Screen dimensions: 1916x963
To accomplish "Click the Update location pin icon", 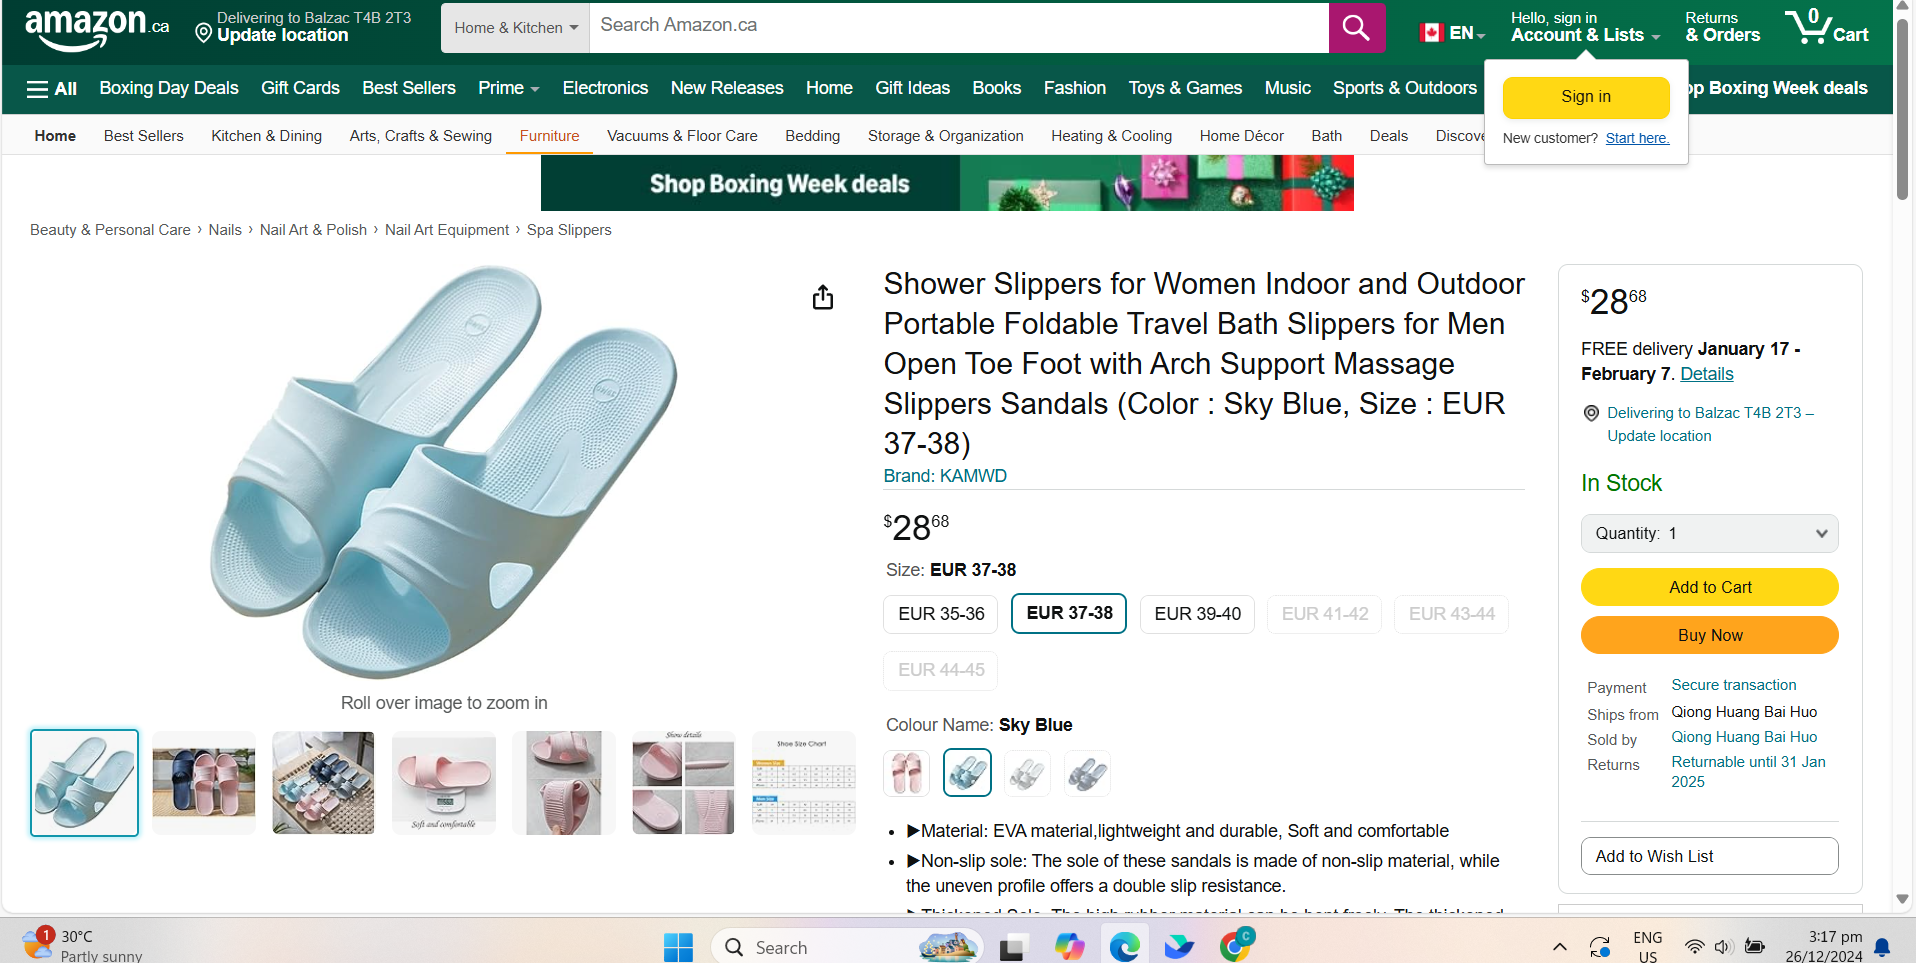I will coord(204,34).
